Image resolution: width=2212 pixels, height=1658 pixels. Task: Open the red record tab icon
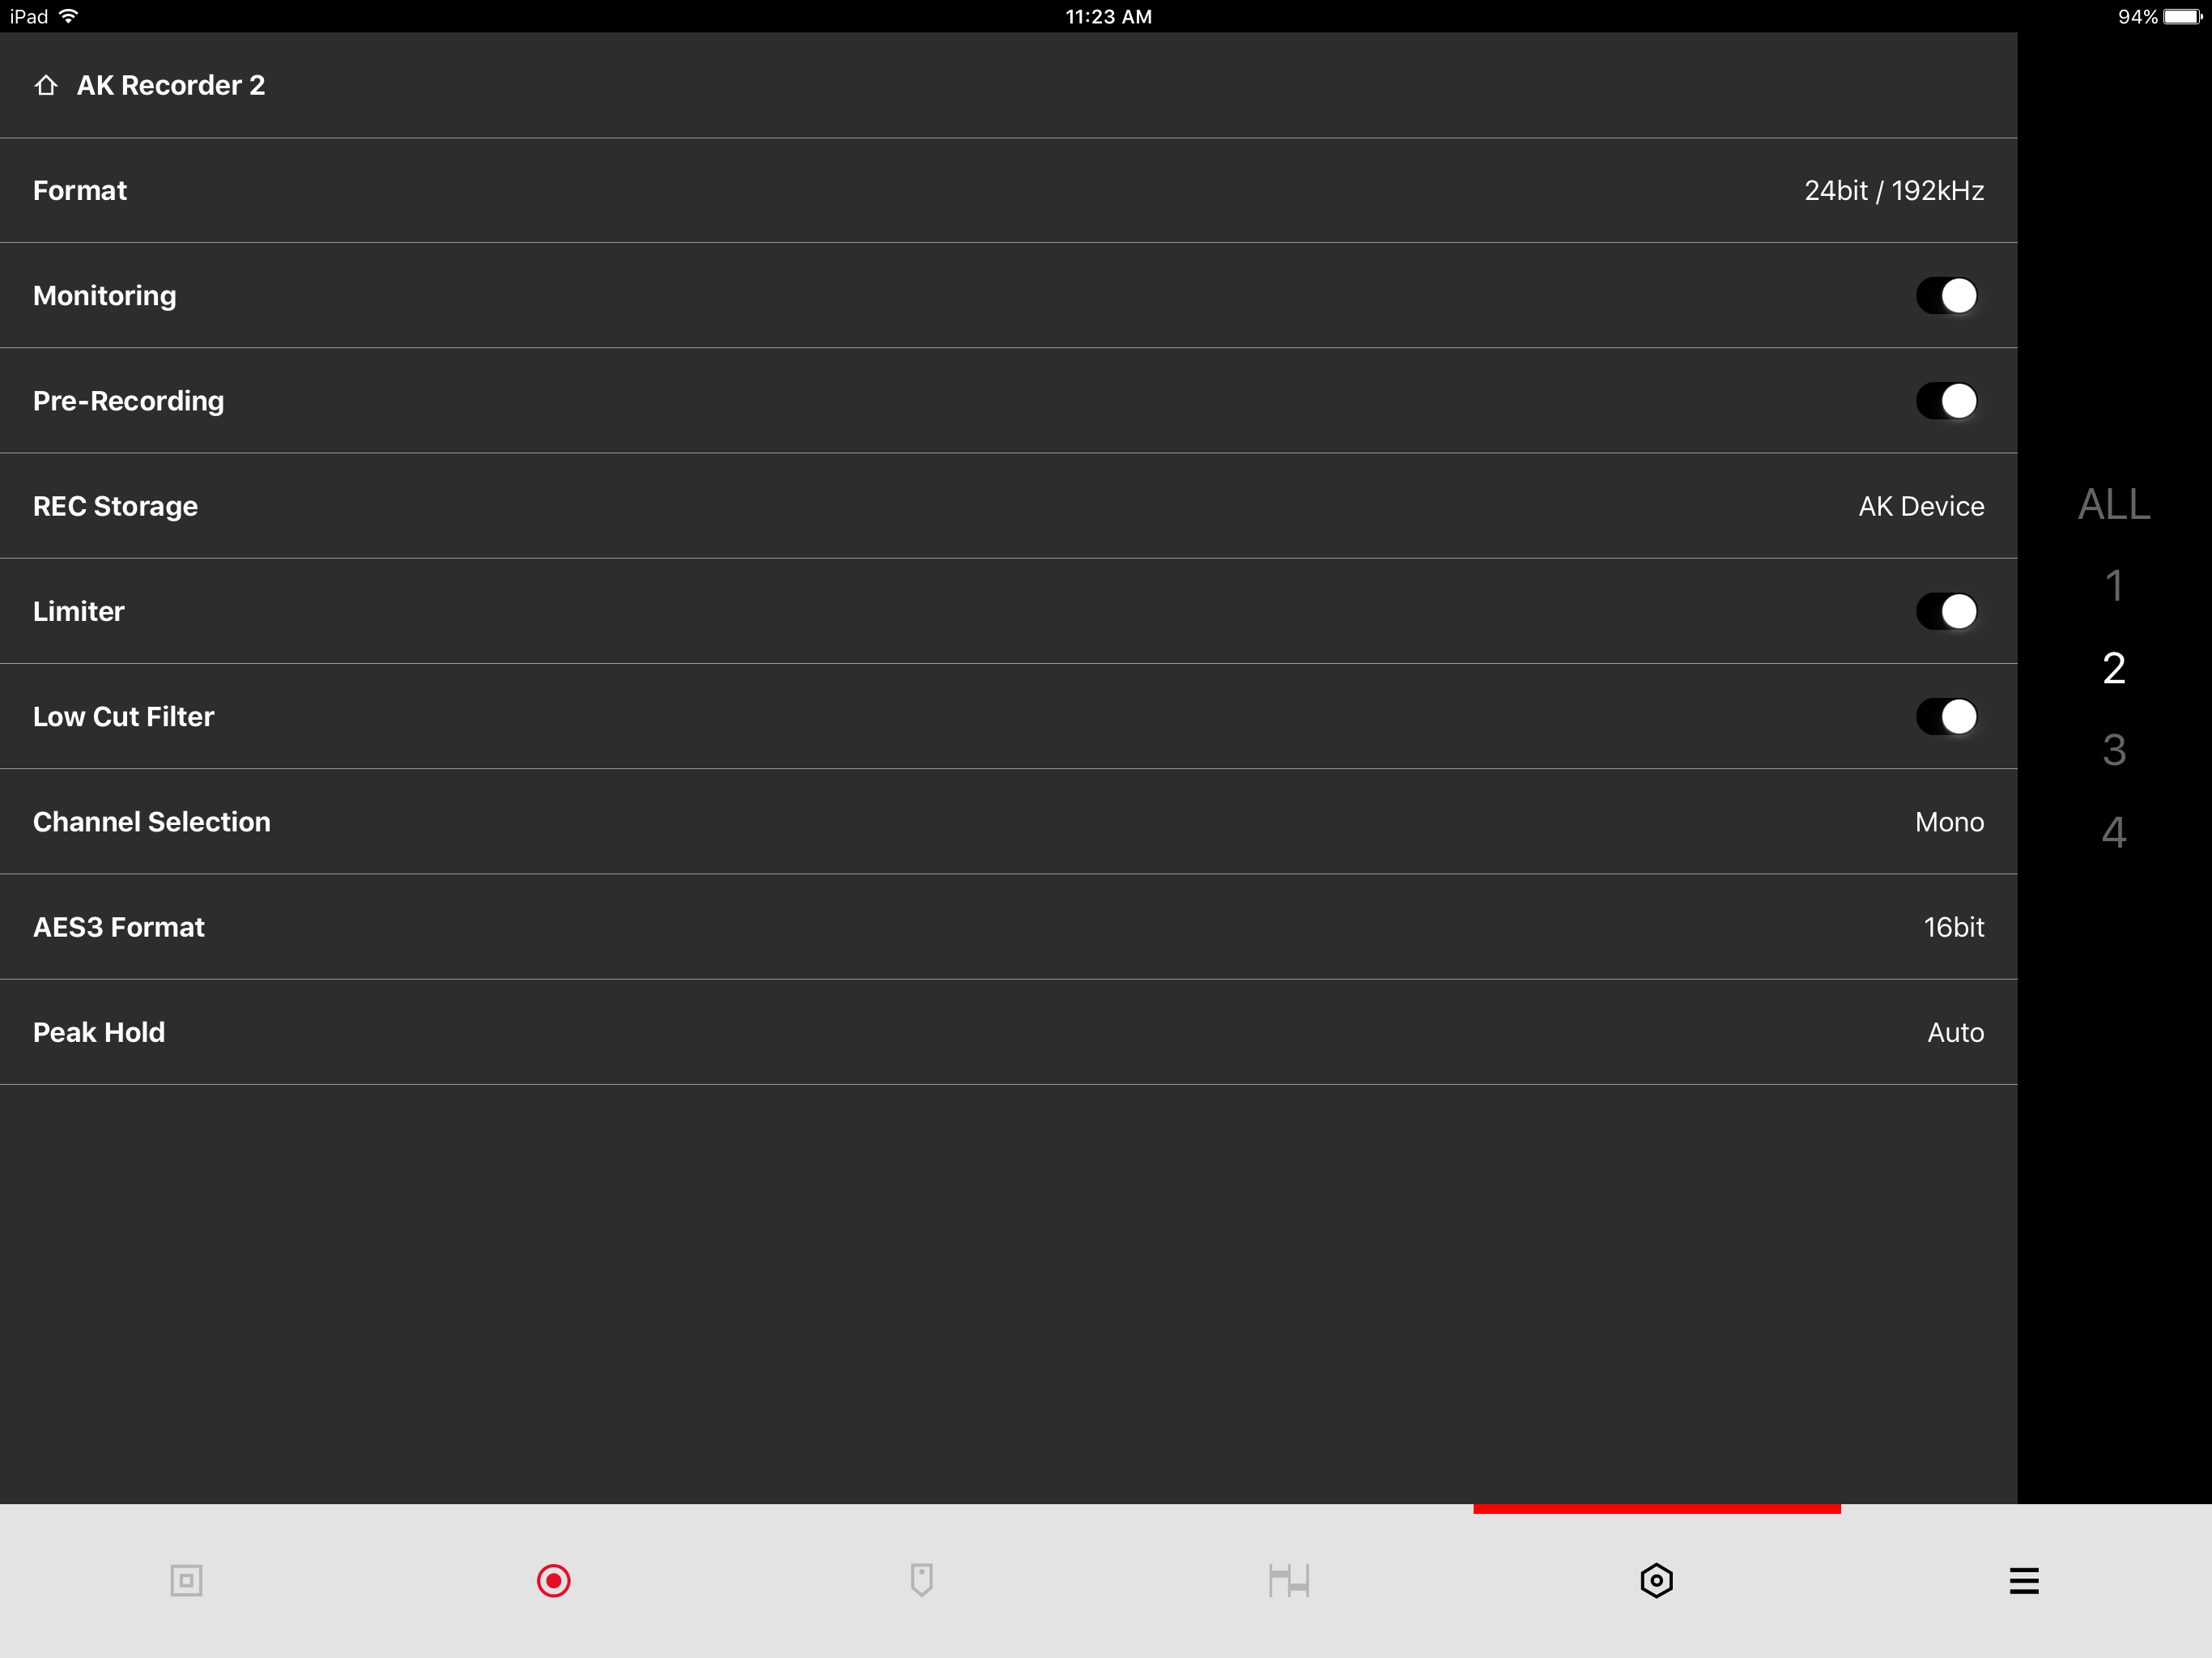pyautogui.click(x=553, y=1581)
